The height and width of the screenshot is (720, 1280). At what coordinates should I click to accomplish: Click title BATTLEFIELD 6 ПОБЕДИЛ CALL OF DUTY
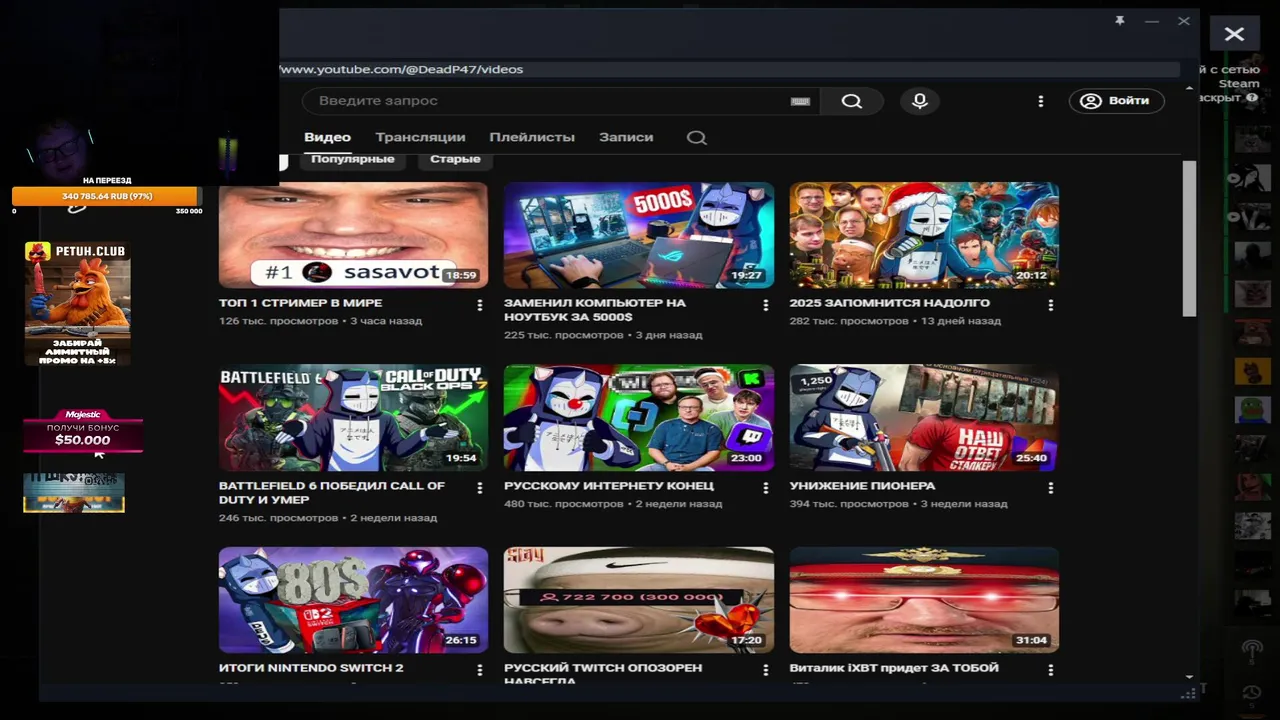click(332, 492)
